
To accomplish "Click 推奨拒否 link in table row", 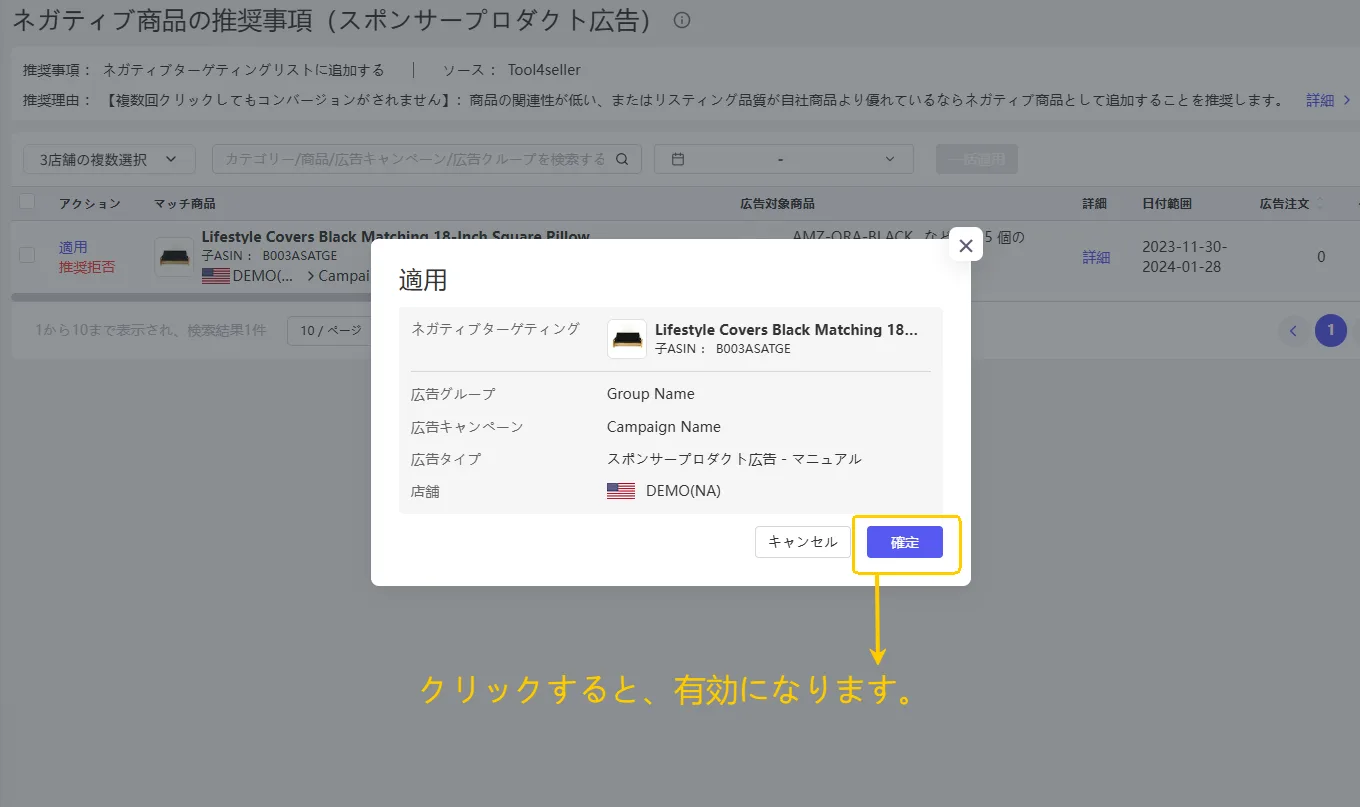I will click(x=86, y=267).
